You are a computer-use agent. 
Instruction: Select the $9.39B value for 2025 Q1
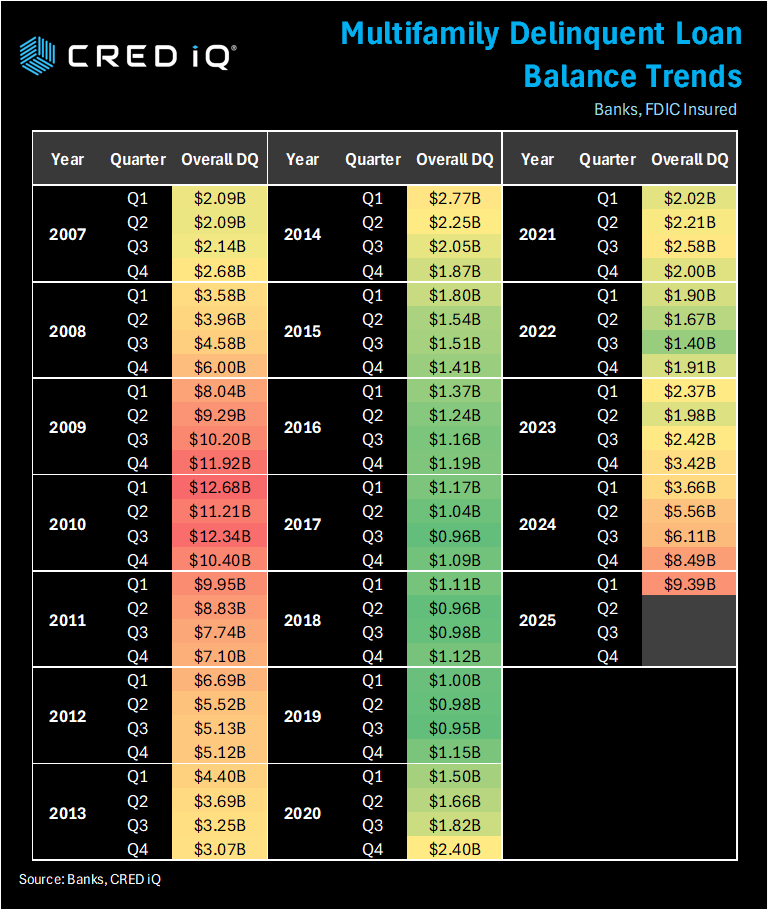689,584
